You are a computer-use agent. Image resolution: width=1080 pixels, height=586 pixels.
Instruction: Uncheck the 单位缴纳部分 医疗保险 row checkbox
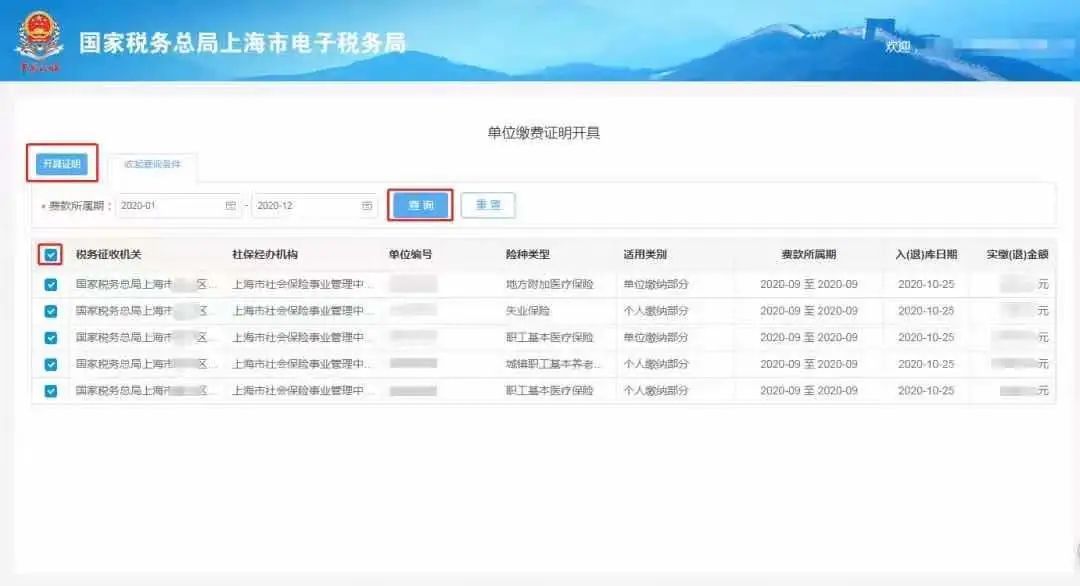(x=49, y=337)
